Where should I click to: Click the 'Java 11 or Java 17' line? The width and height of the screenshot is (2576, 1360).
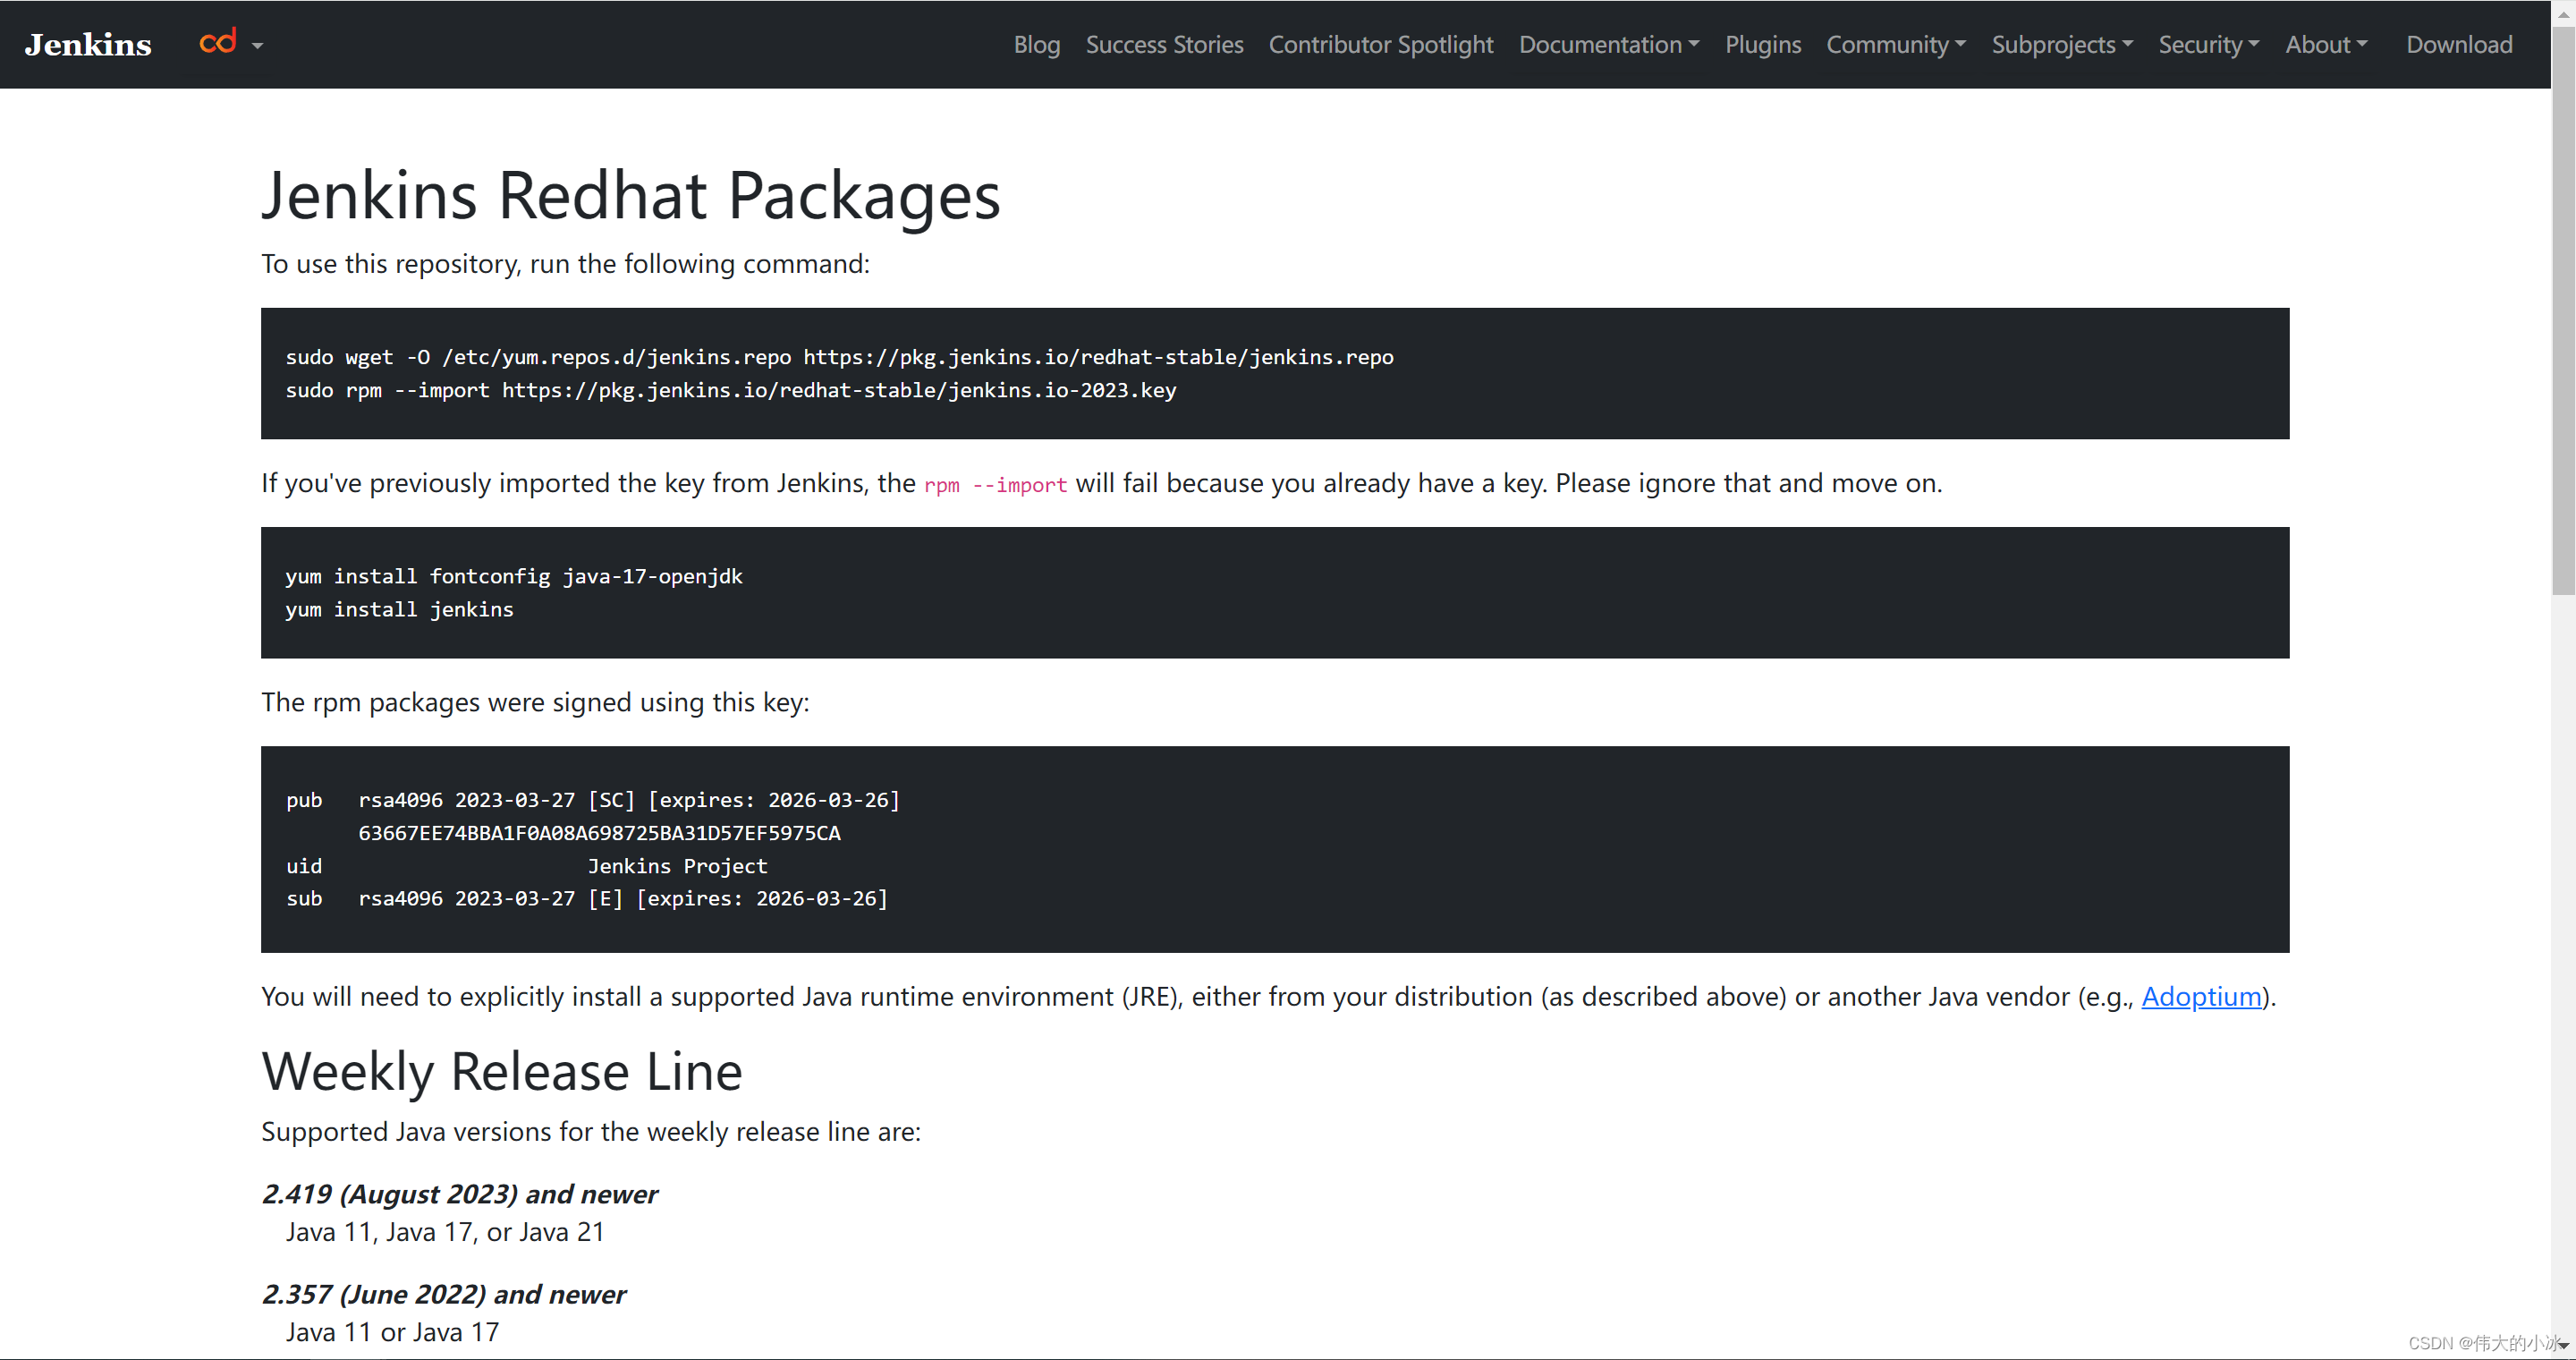click(x=392, y=1332)
